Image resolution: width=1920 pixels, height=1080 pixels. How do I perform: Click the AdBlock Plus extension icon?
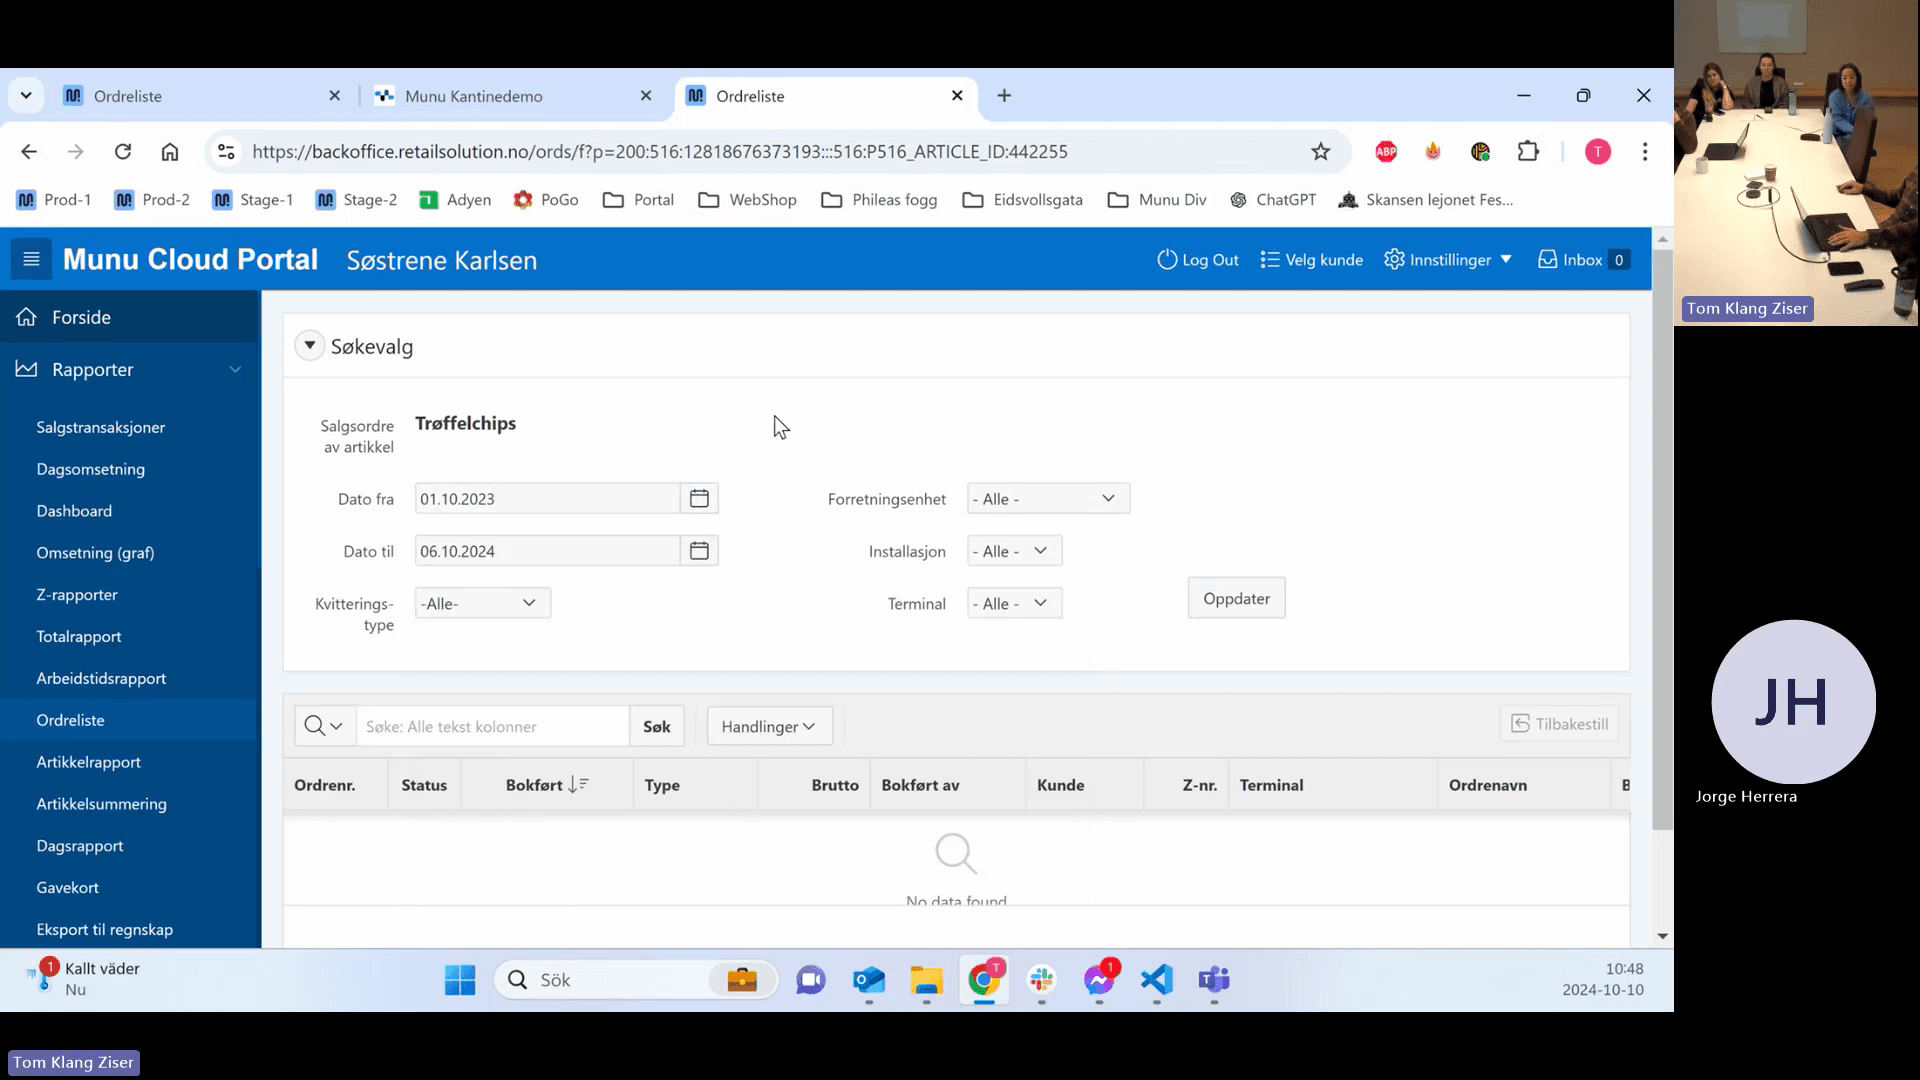tap(1386, 152)
